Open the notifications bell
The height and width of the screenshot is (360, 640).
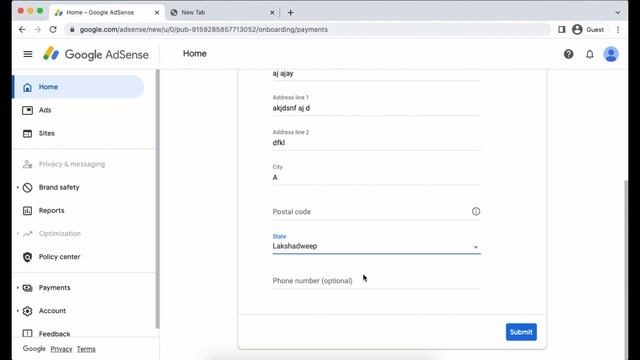coord(590,54)
